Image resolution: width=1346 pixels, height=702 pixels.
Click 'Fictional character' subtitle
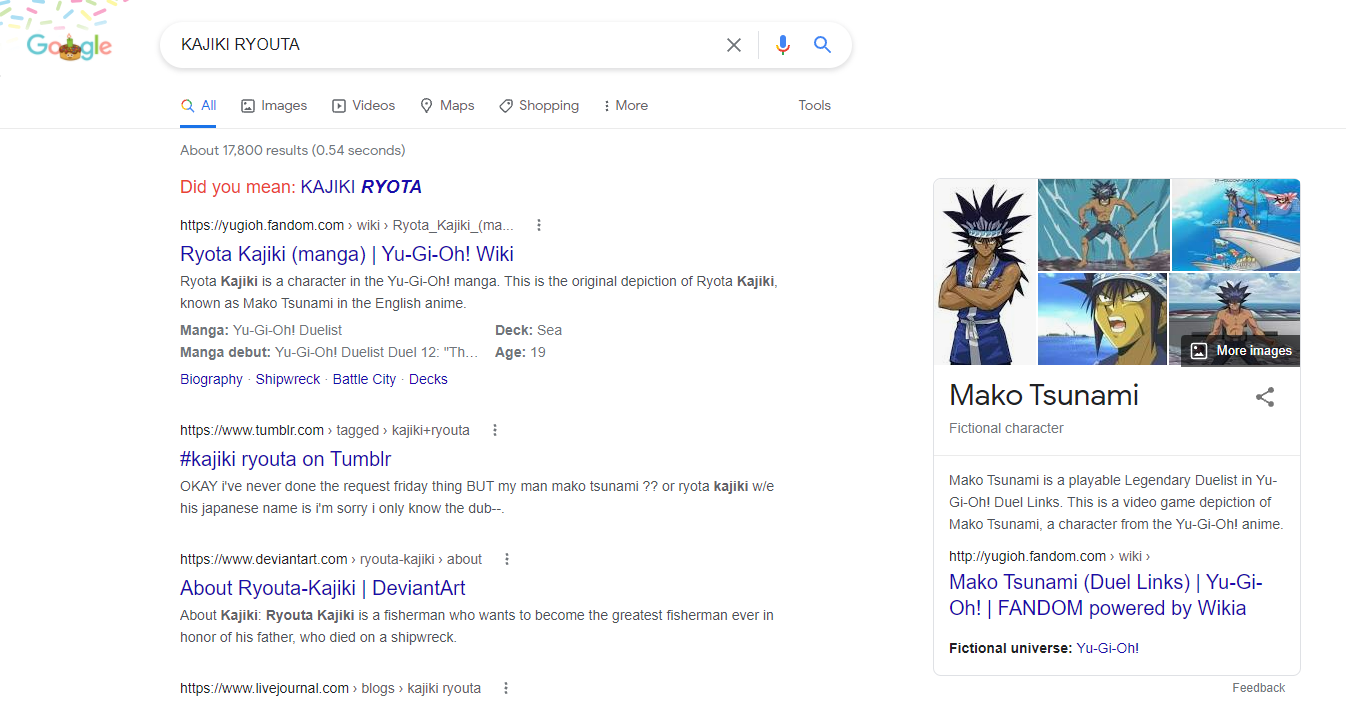tap(1006, 428)
